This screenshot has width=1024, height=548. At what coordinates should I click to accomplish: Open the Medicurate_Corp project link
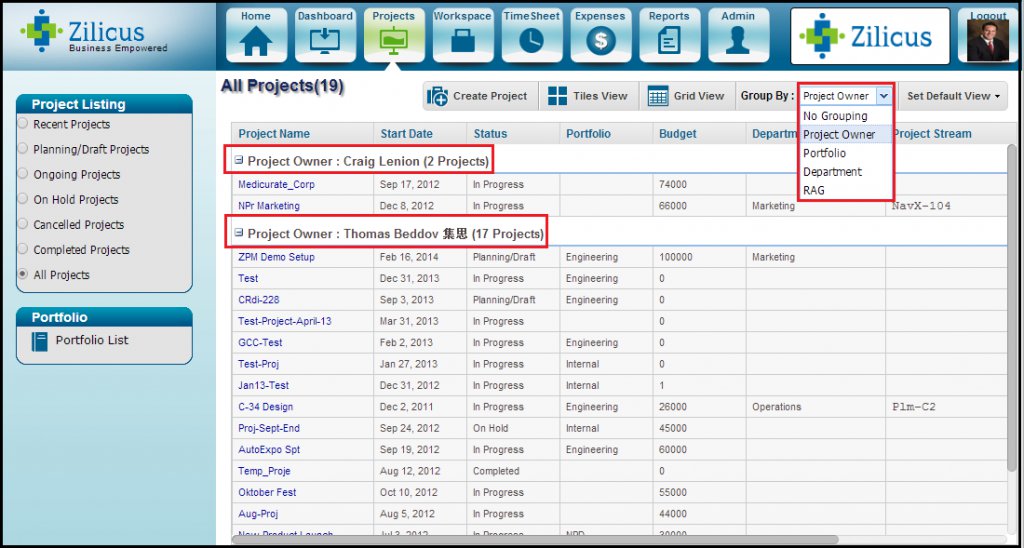coord(276,185)
